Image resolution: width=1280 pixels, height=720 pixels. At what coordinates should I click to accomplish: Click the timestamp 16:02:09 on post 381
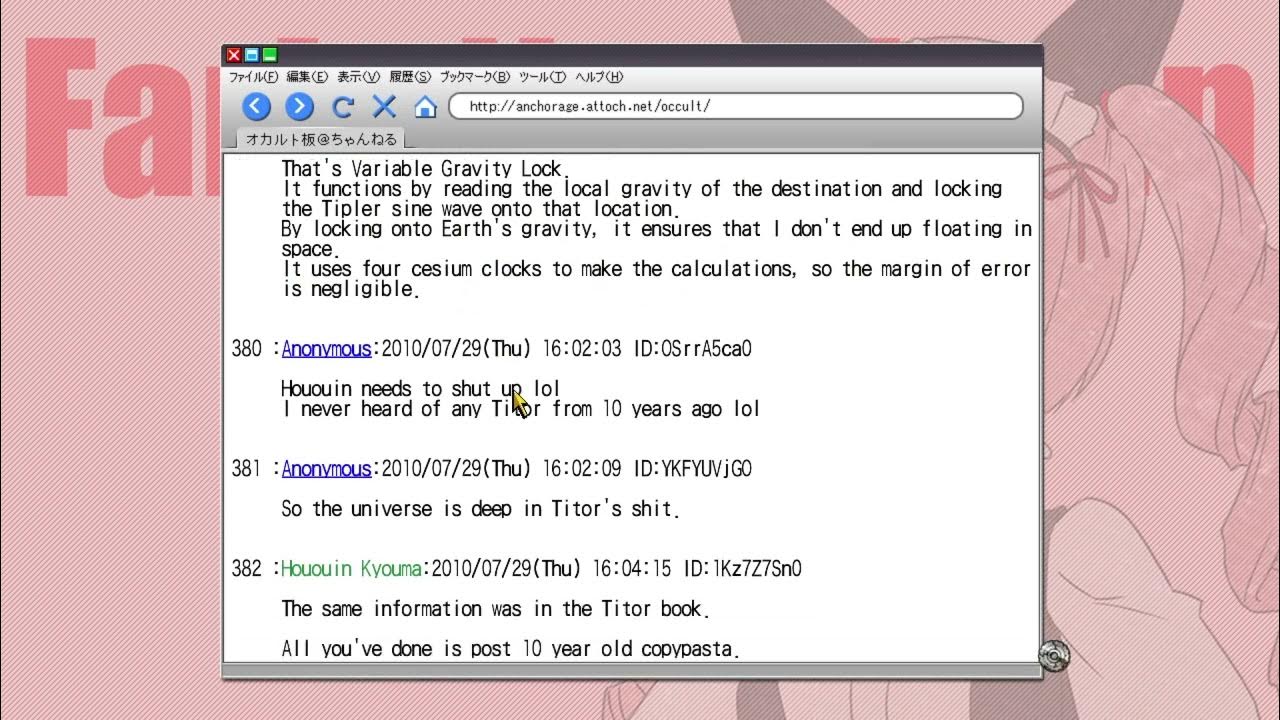582,469
